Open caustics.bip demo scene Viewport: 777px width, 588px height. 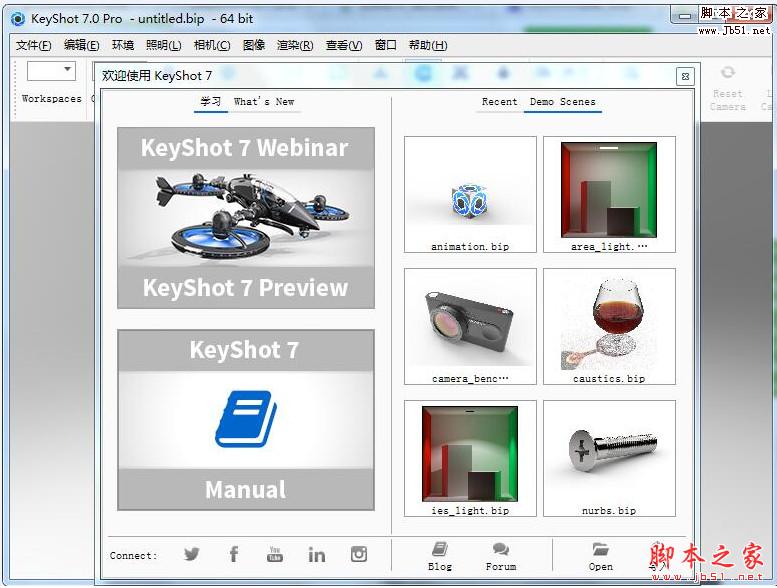point(609,326)
